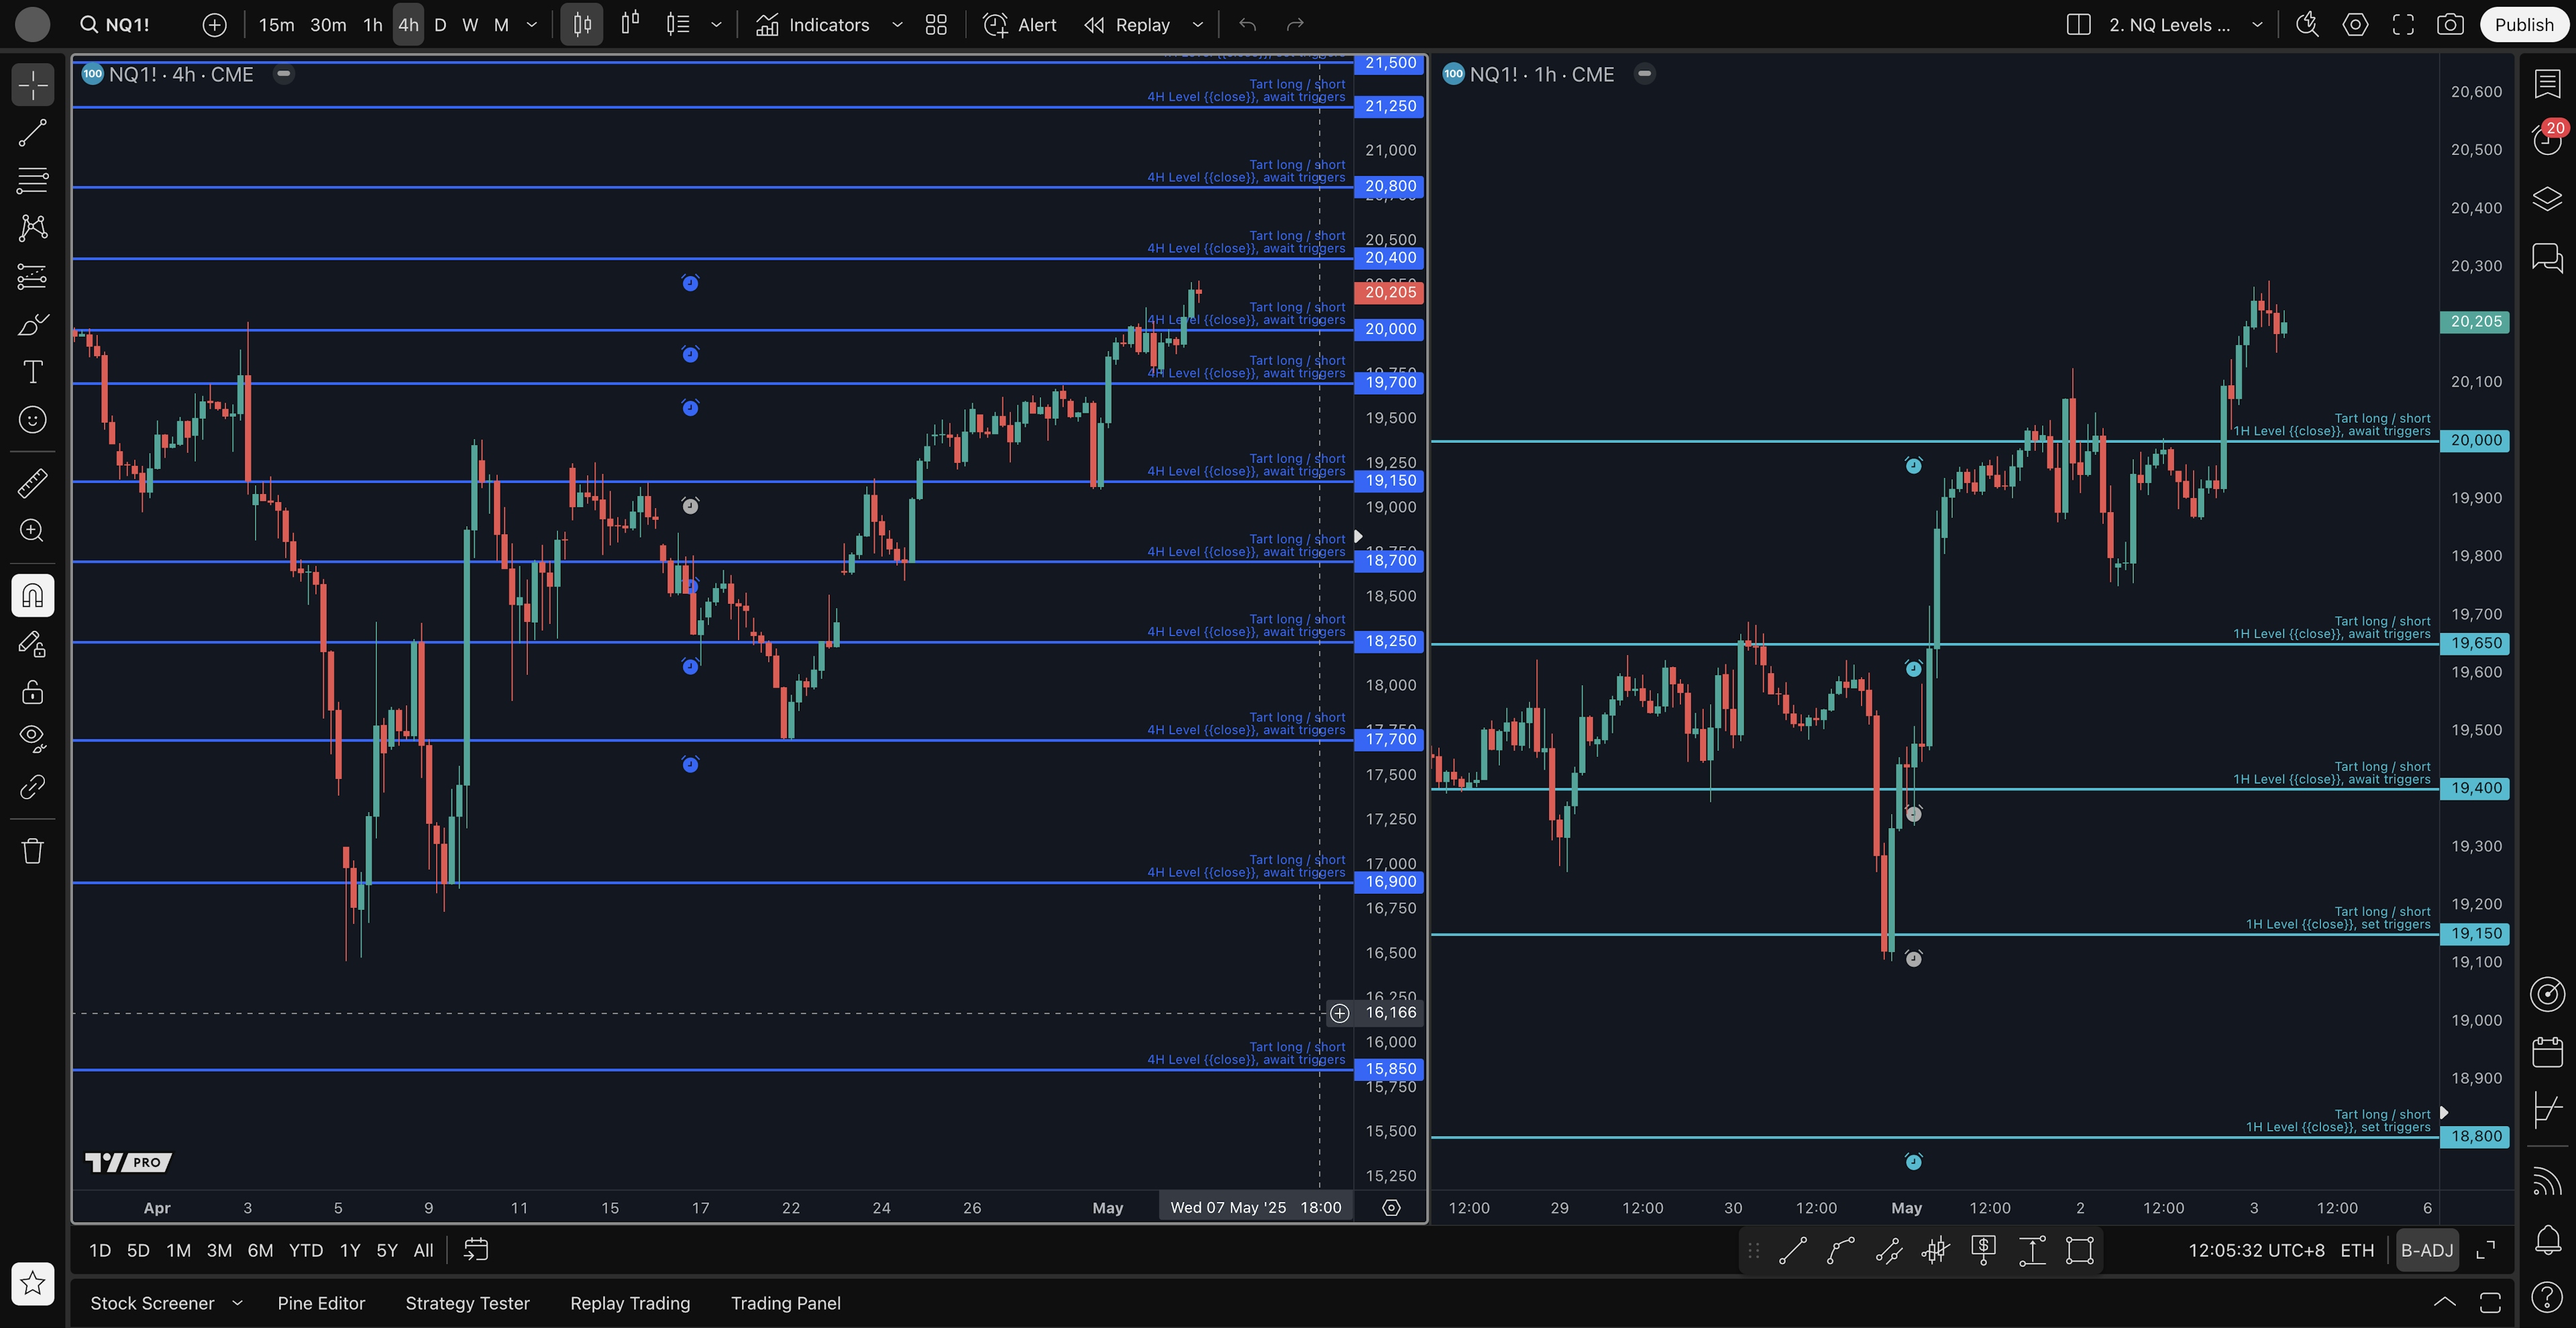This screenshot has height=1328, width=2576.
Task: Set the date range to 3M
Action: pos(219,1250)
